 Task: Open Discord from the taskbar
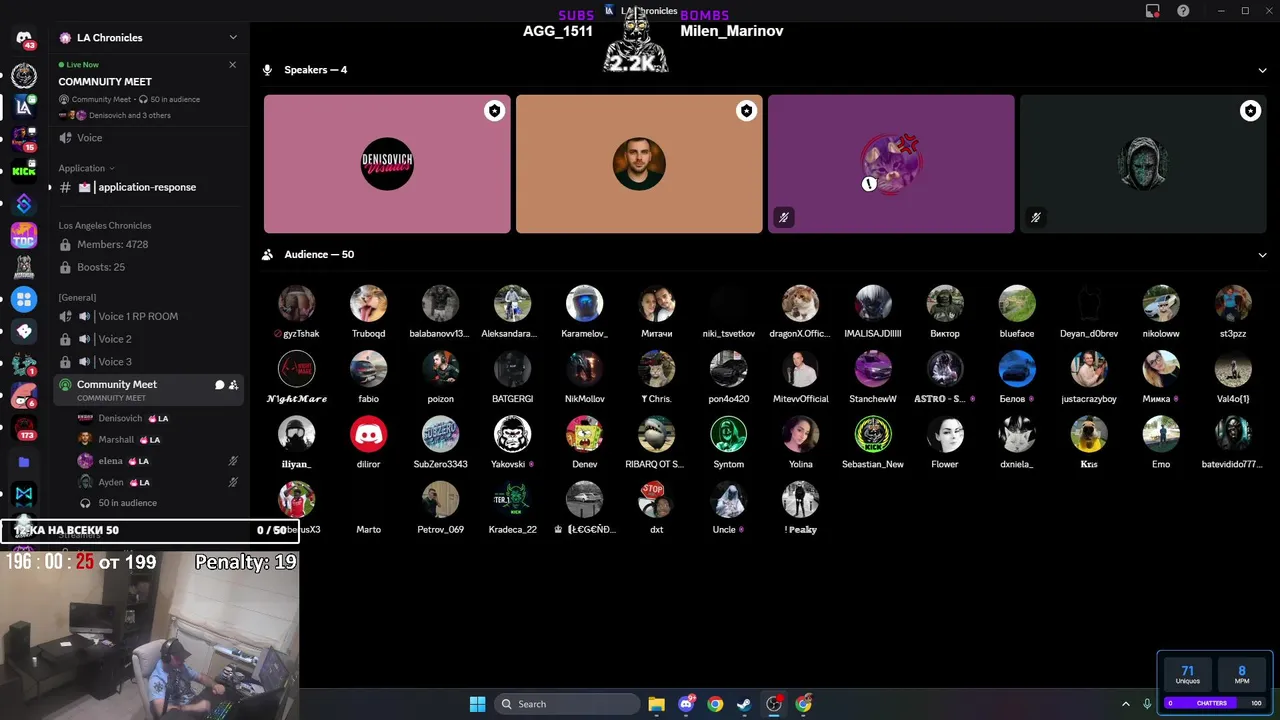[686, 704]
